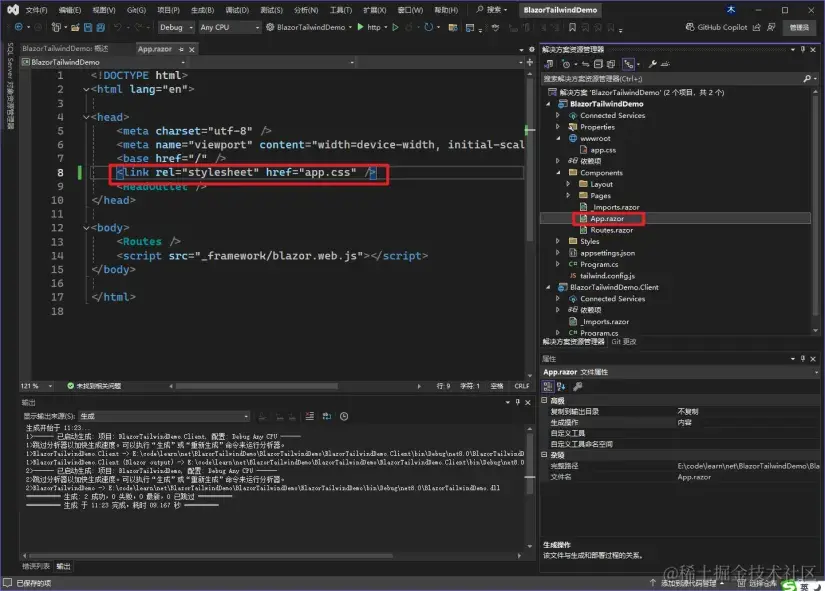Click the Open File folder icon in the toolbar
The image size is (825, 591).
point(75,27)
